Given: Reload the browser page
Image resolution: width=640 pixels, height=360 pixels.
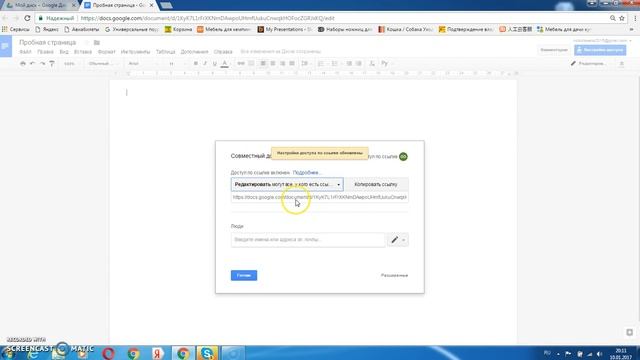Looking at the screenshot, I should 27,18.
